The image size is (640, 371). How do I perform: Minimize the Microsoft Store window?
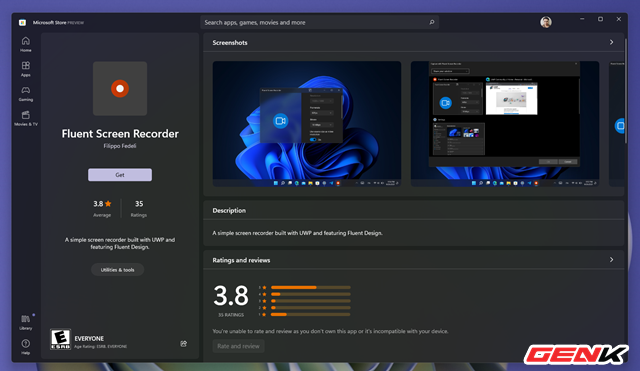point(582,19)
